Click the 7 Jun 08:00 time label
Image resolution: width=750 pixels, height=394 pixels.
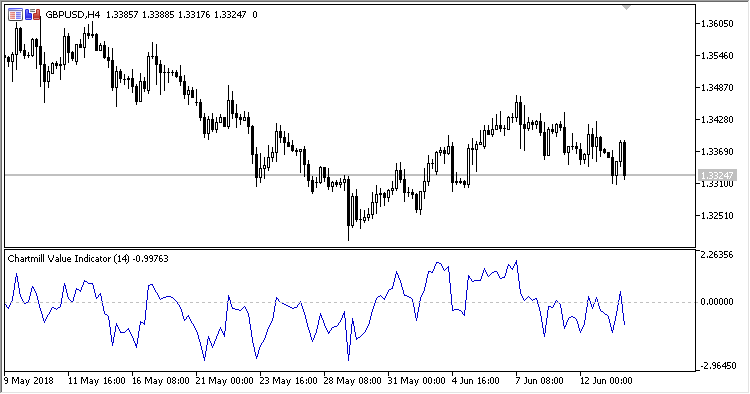pos(539,381)
